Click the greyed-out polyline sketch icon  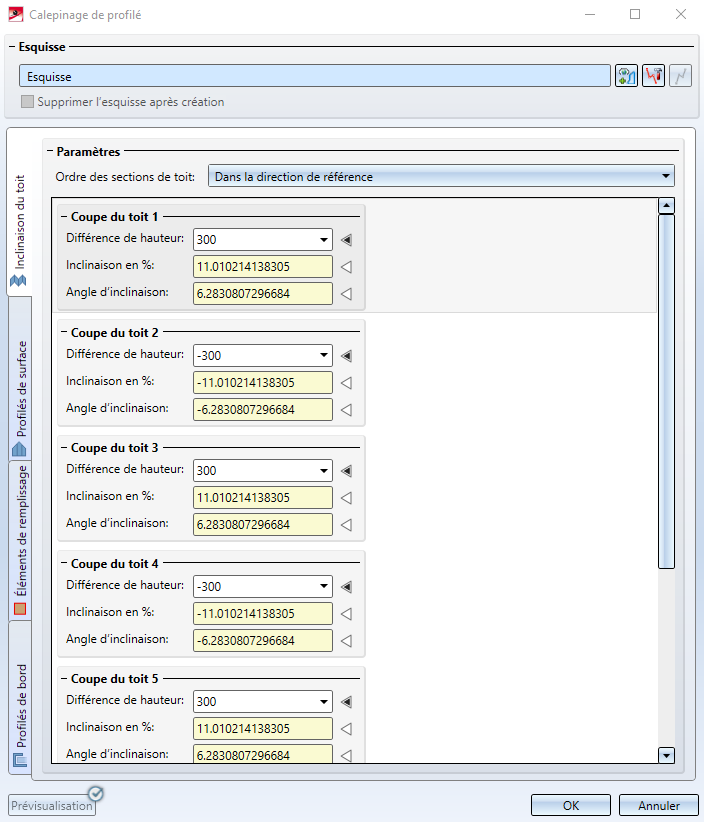point(680,76)
